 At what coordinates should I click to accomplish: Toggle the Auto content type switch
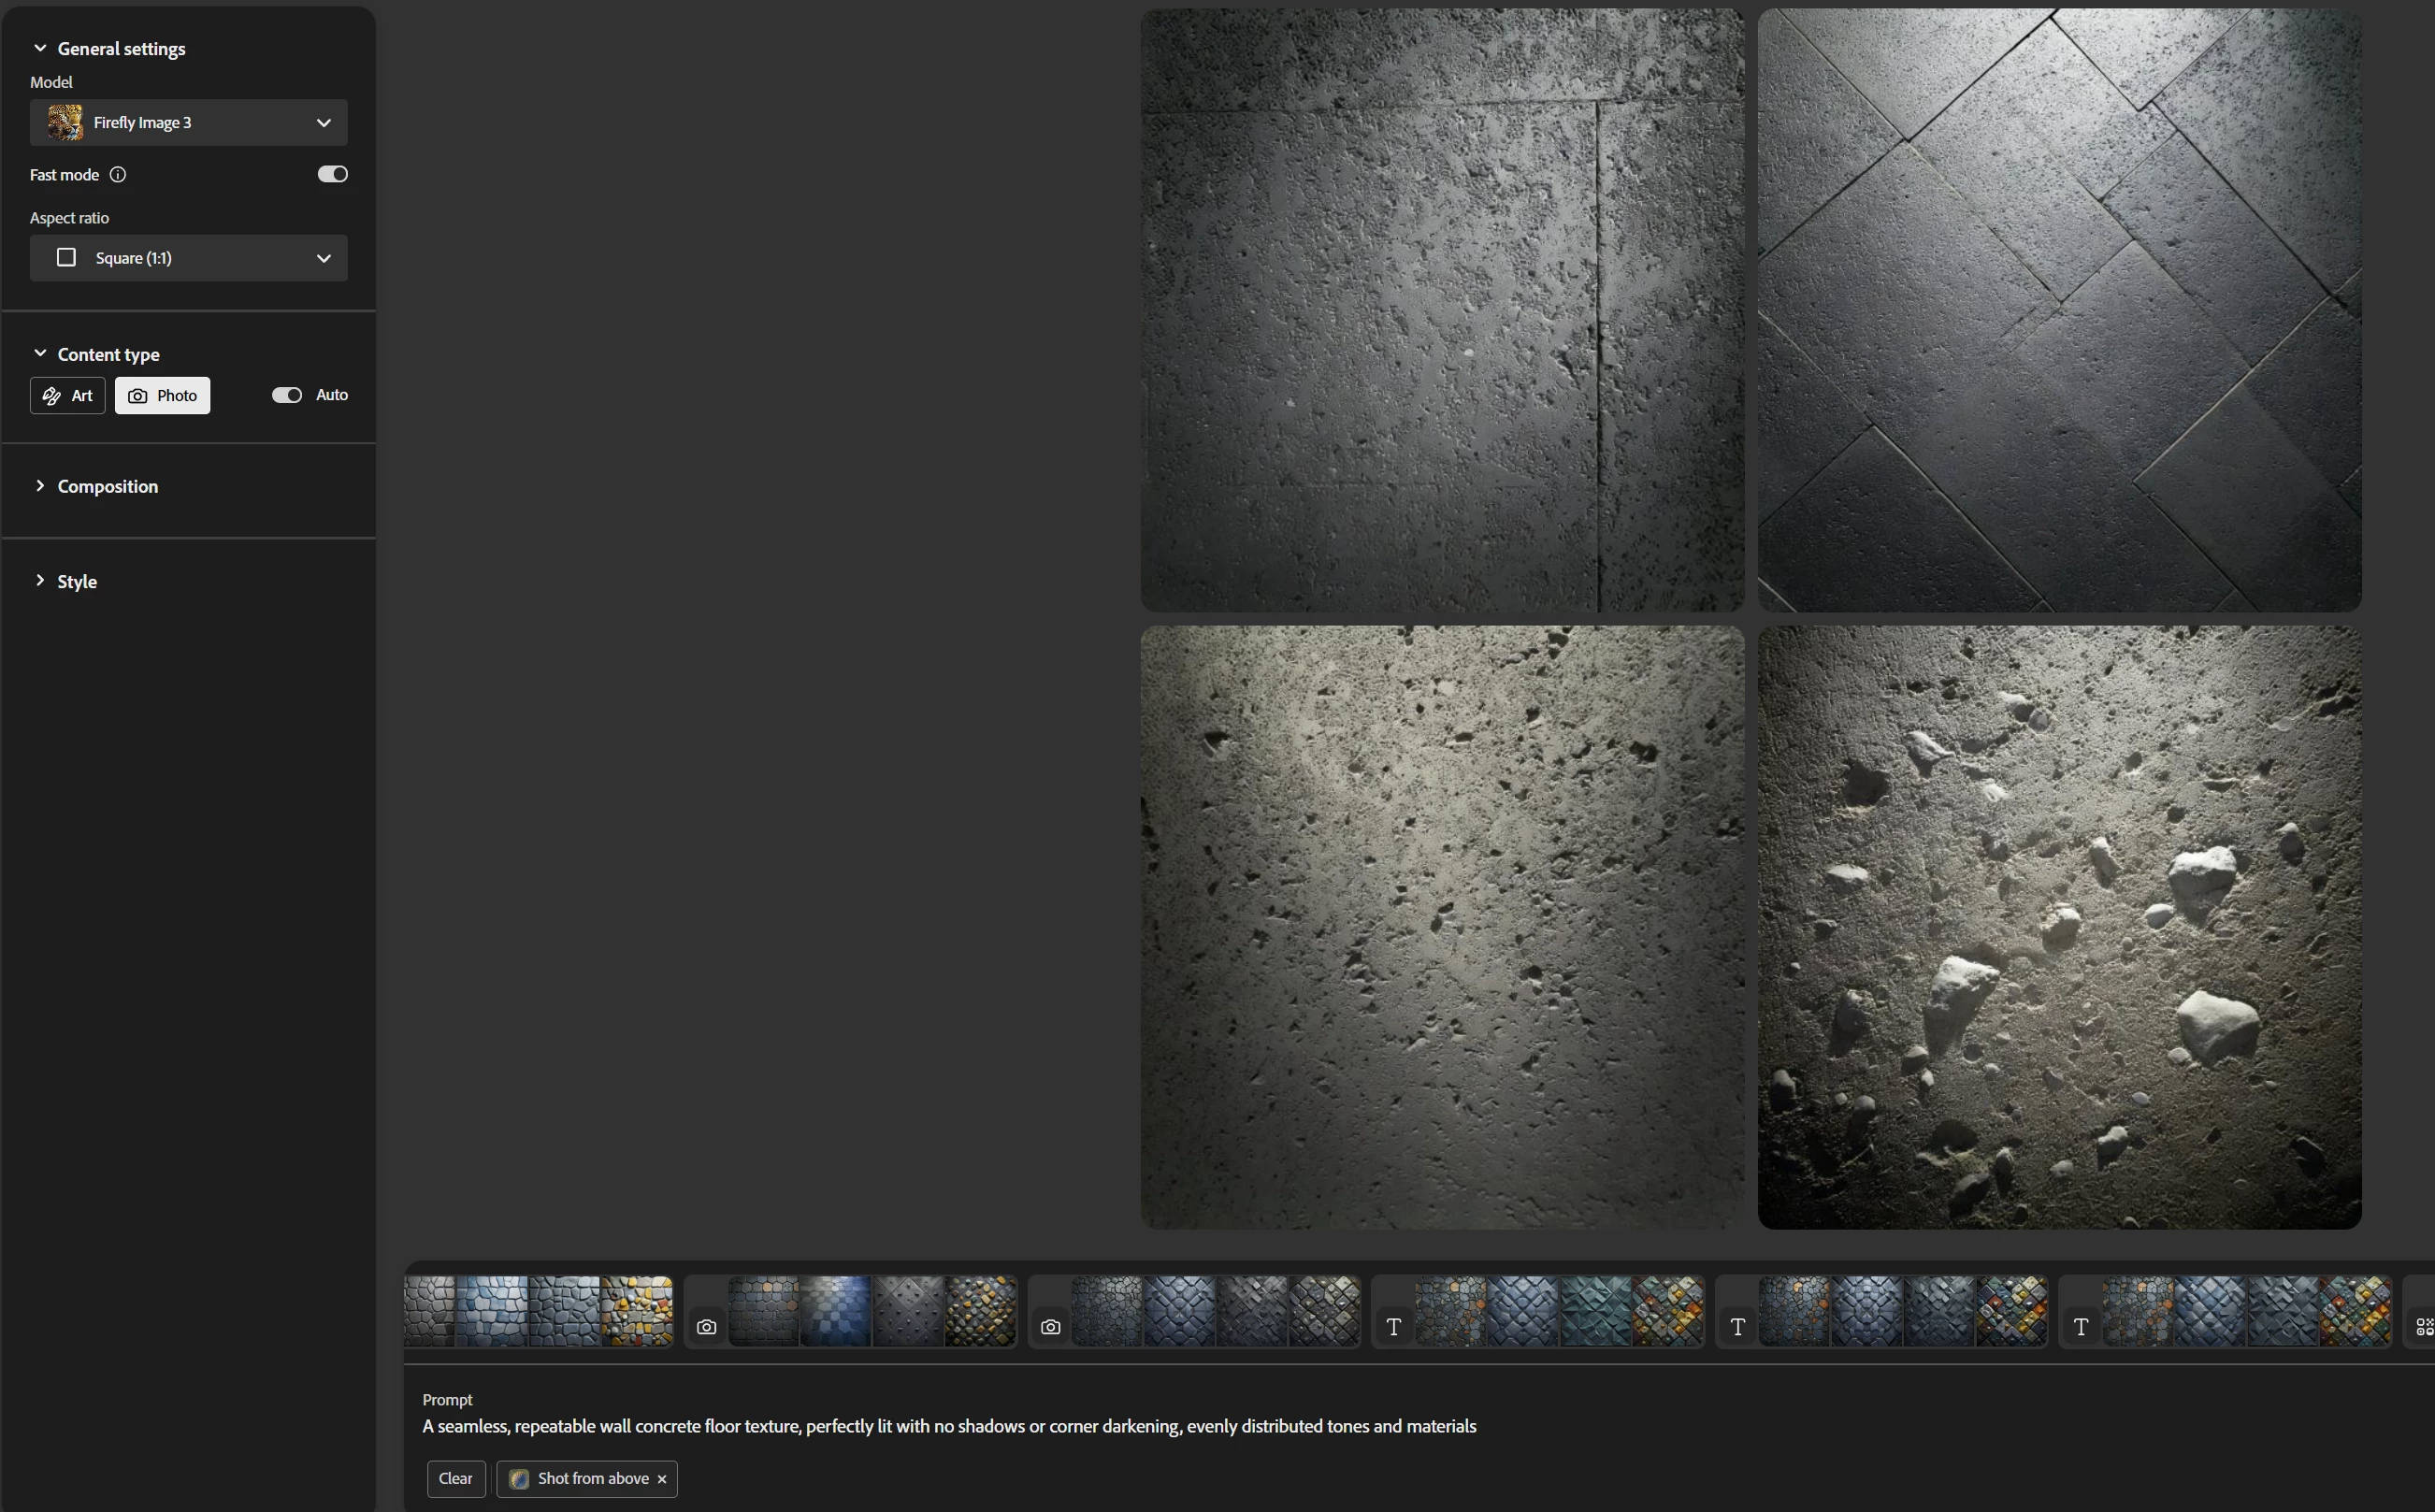[x=287, y=395]
